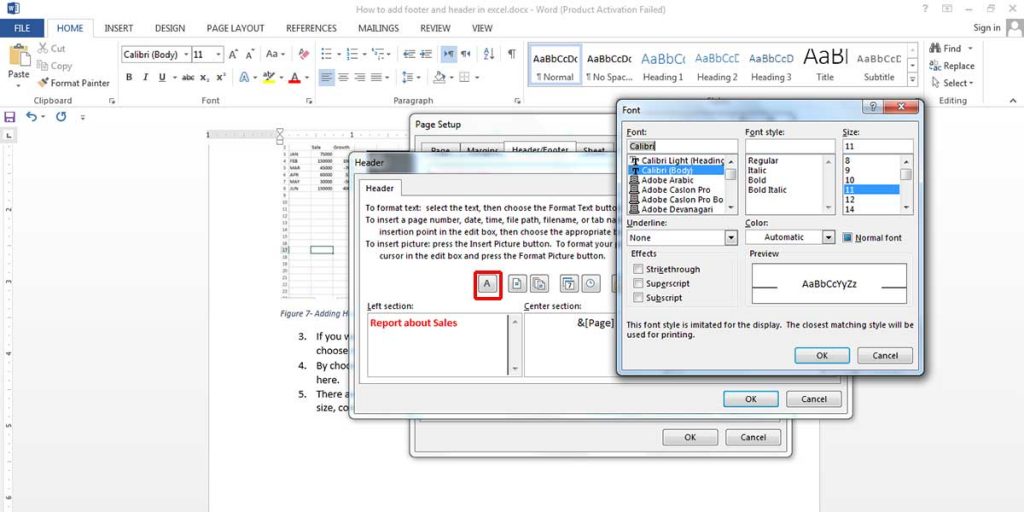The height and width of the screenshot is (512, 1024).
Task: Click the Center alignment icon in ribbon
Action: 344,77
